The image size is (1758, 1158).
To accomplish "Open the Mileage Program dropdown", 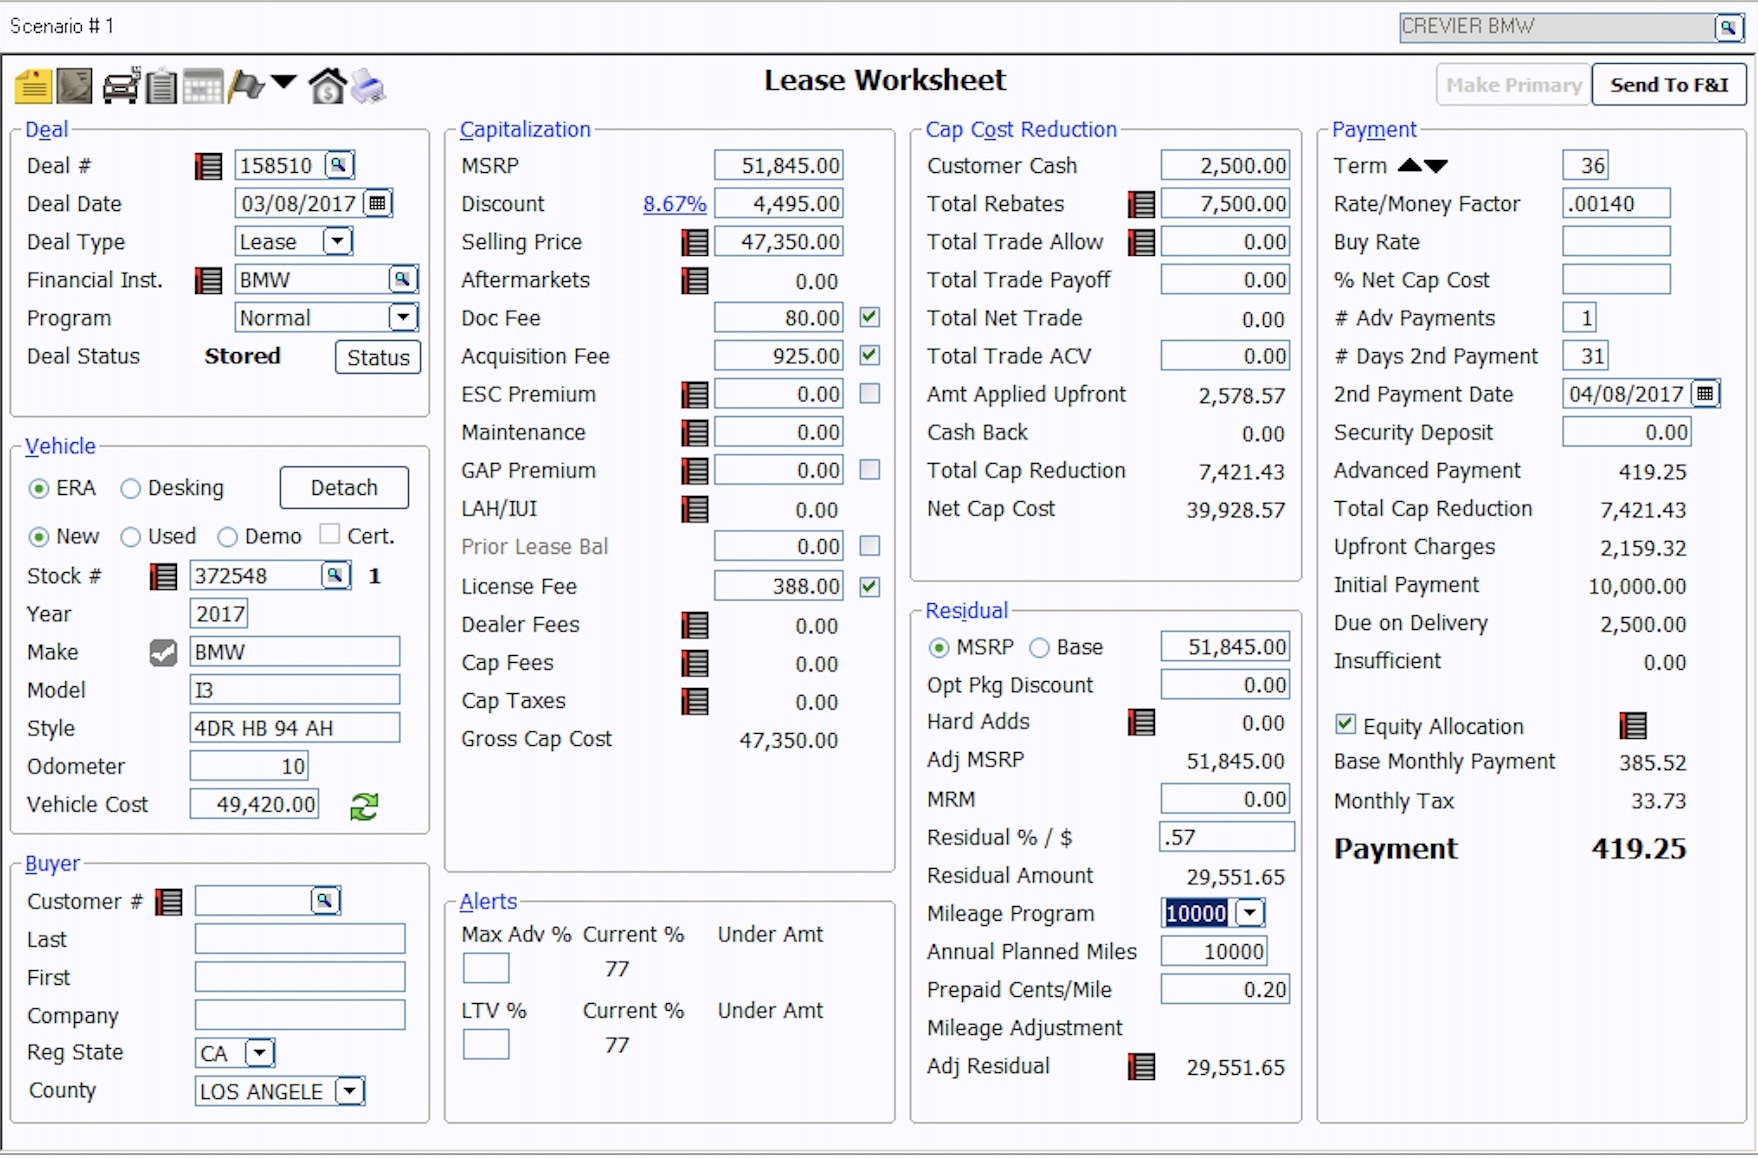I will pos(1250,913).
